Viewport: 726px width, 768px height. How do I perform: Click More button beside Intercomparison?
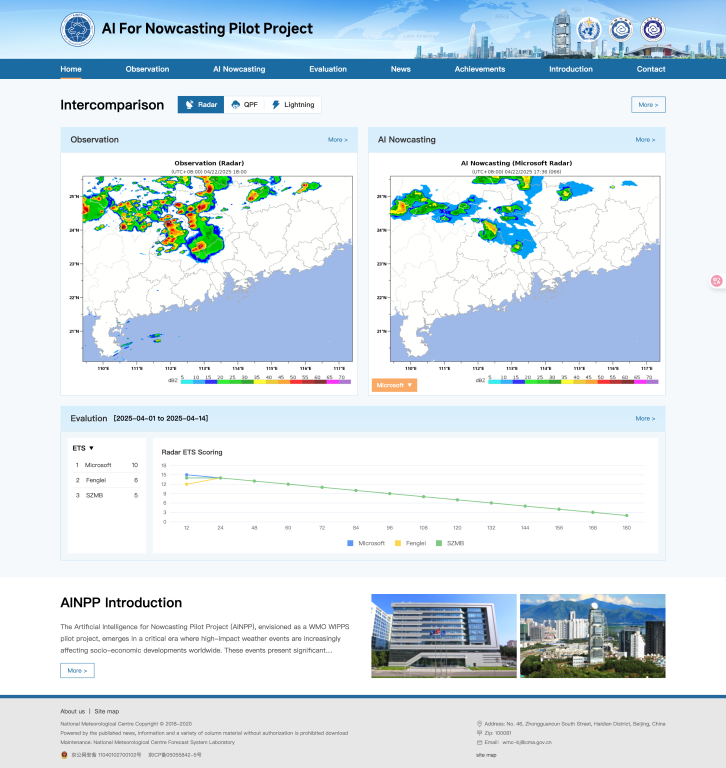point(648,104)
